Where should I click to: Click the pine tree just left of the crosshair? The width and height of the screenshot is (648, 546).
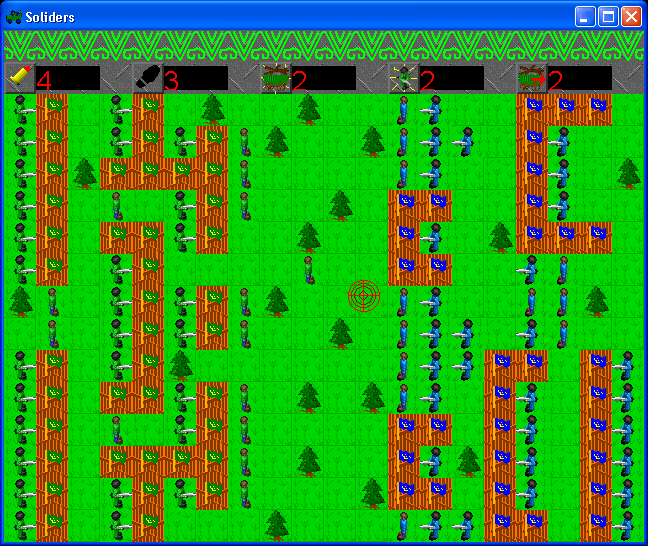pos(276,299)
